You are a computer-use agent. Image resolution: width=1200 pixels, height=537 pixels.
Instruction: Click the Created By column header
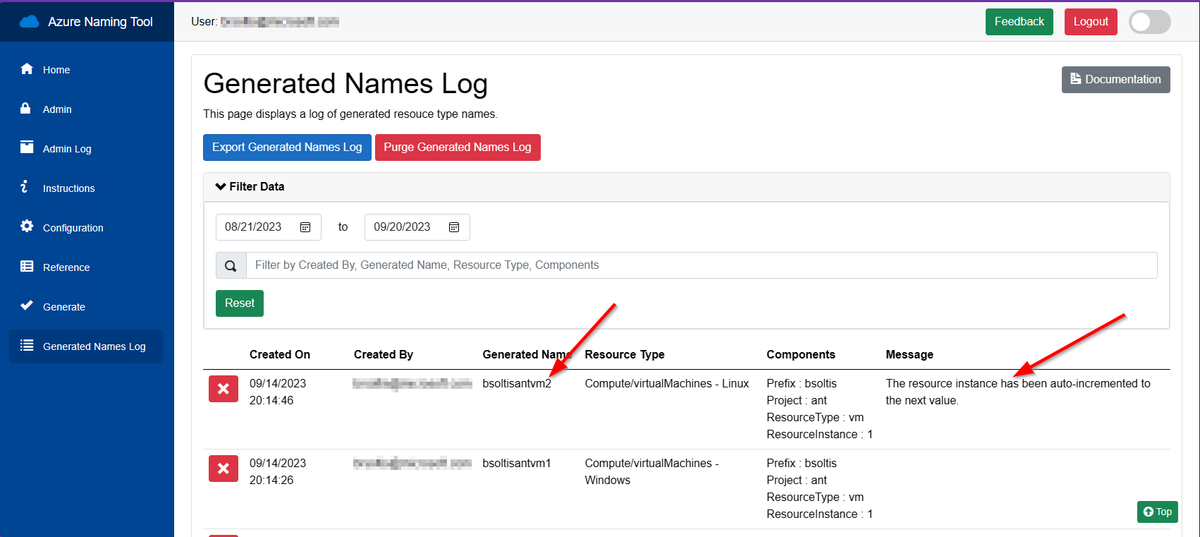383,354
